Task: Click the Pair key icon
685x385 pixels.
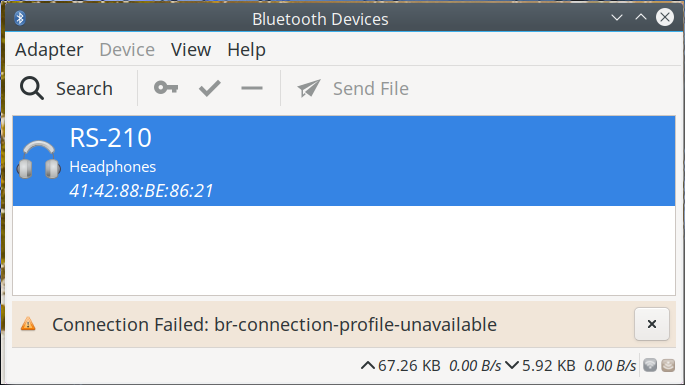Action: coord(166,88)
